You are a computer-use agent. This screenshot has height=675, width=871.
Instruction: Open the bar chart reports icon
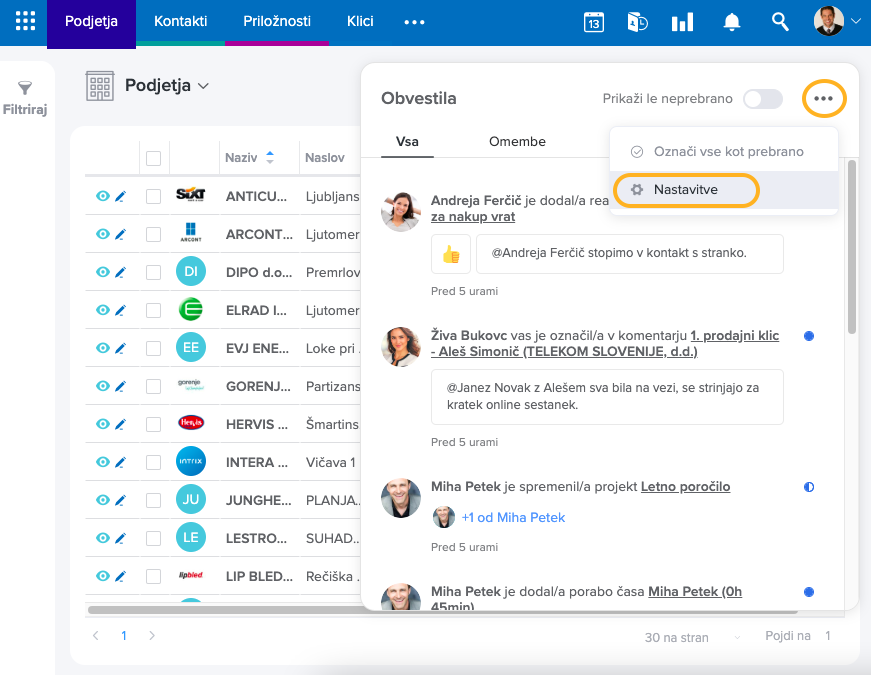click(x=683, y=22)
